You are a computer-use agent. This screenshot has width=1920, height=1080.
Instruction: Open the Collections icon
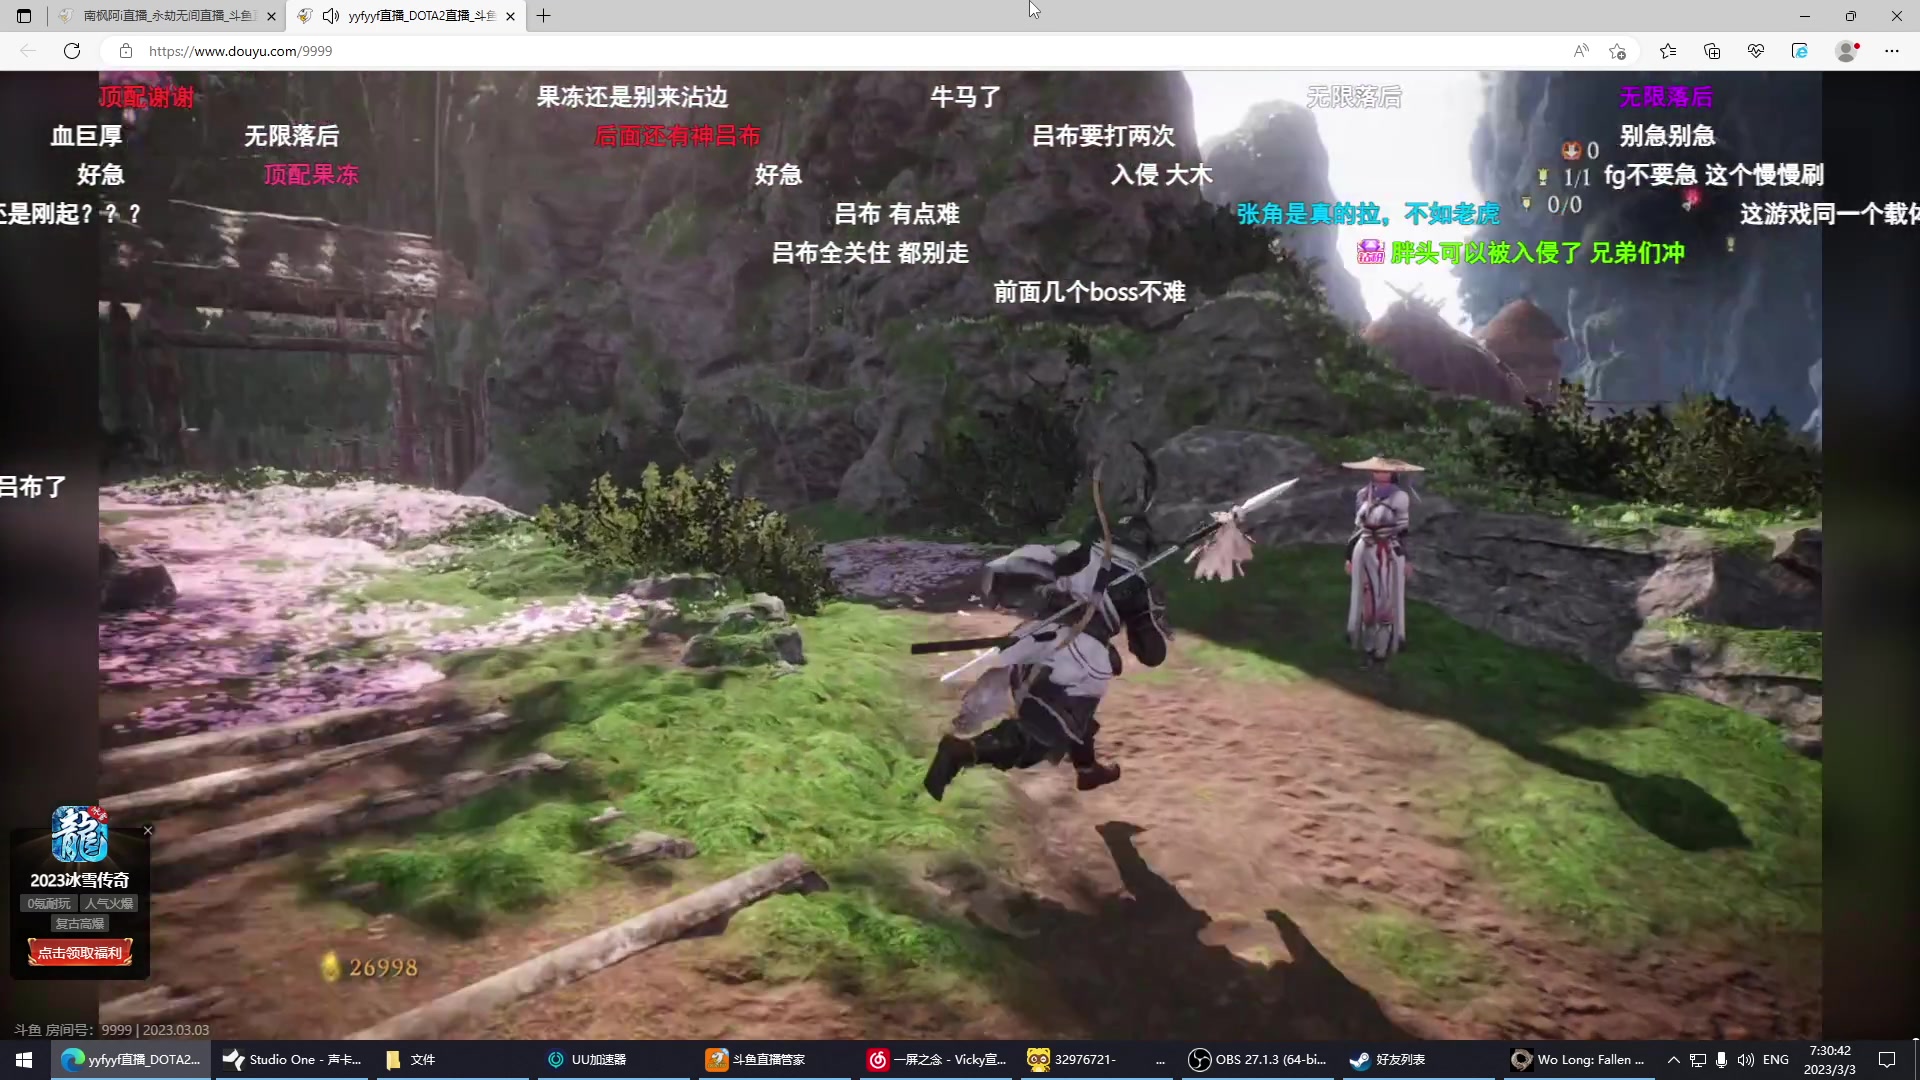pos(1712,51)
